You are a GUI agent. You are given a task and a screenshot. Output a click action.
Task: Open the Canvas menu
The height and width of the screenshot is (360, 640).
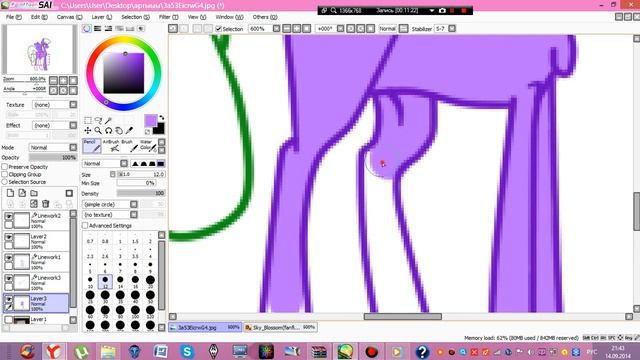coord(69,17)
